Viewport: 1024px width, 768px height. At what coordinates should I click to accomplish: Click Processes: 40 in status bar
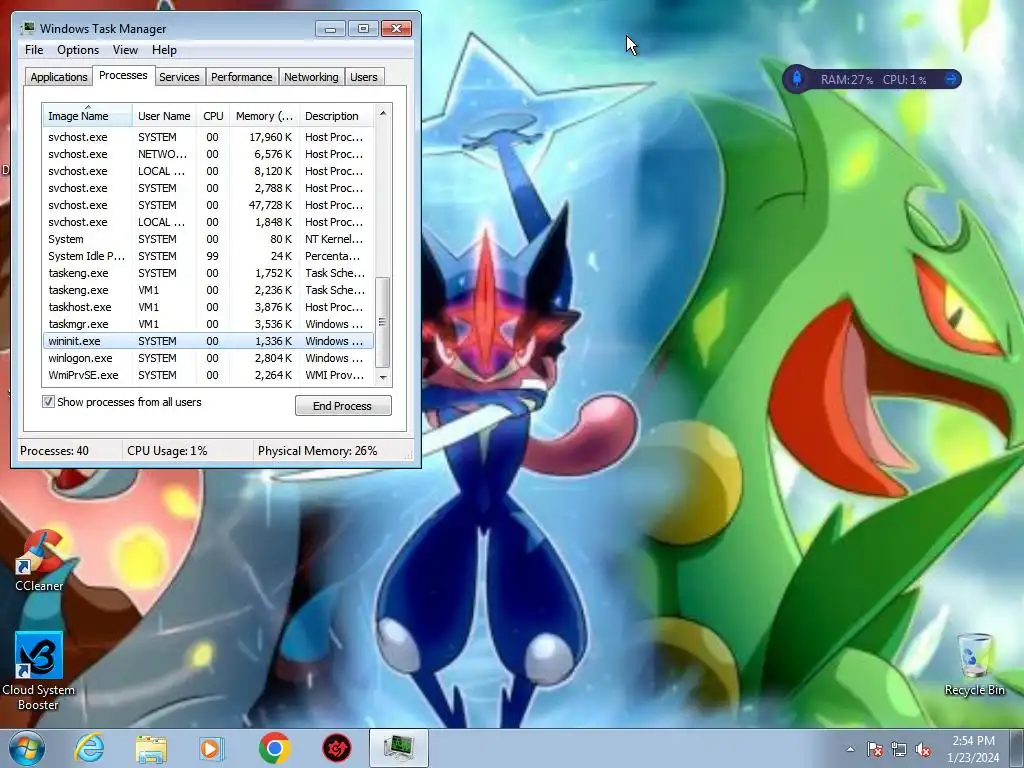(54, 451)
